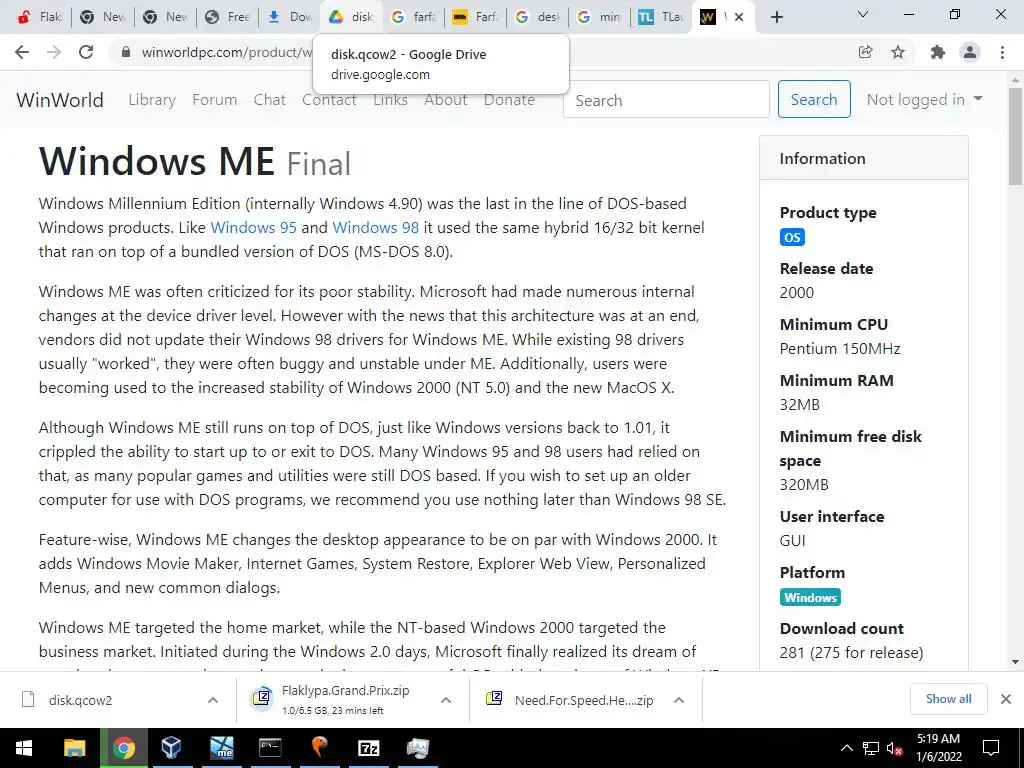1024x768 pixels.
Task: Switch to the Flak tab
Action: pyautogui.click(x=39, y=17)
